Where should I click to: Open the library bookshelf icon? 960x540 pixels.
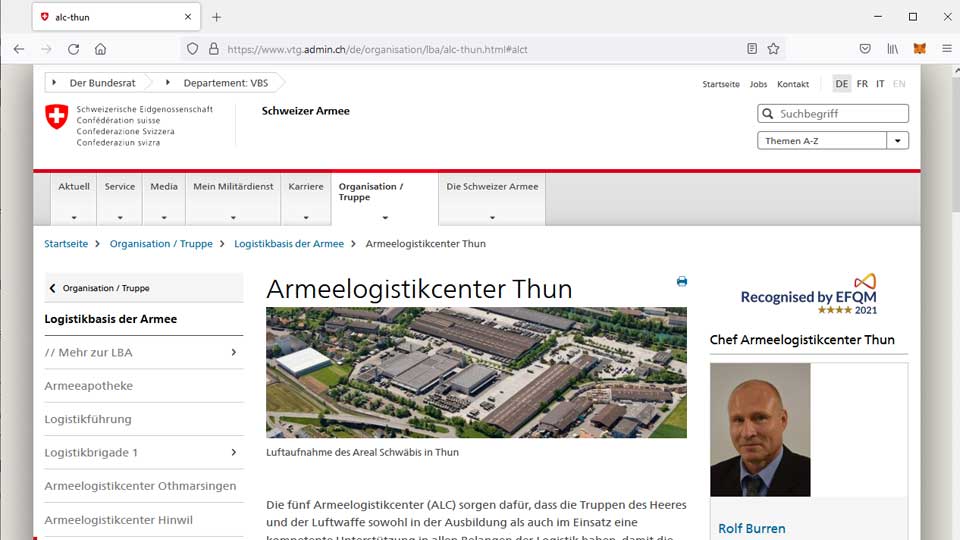[x=893, y=48]
